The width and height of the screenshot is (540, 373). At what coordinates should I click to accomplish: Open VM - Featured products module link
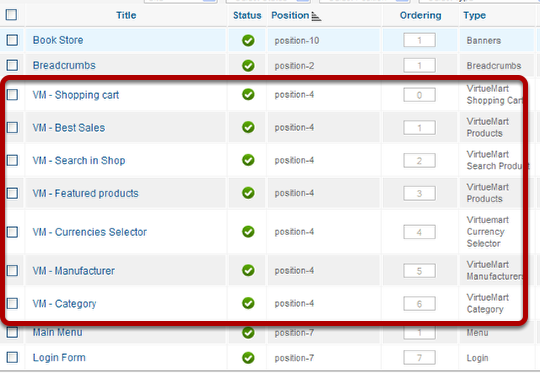coord(85,193)
